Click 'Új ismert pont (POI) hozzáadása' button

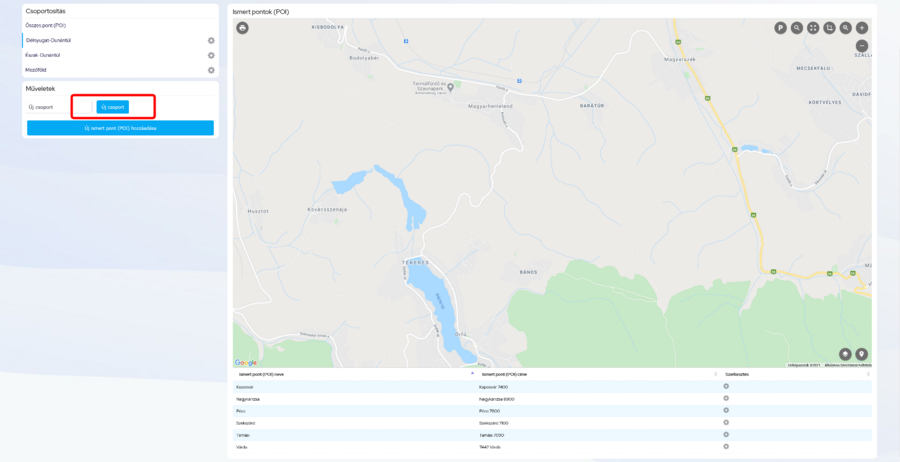[120, 128]
